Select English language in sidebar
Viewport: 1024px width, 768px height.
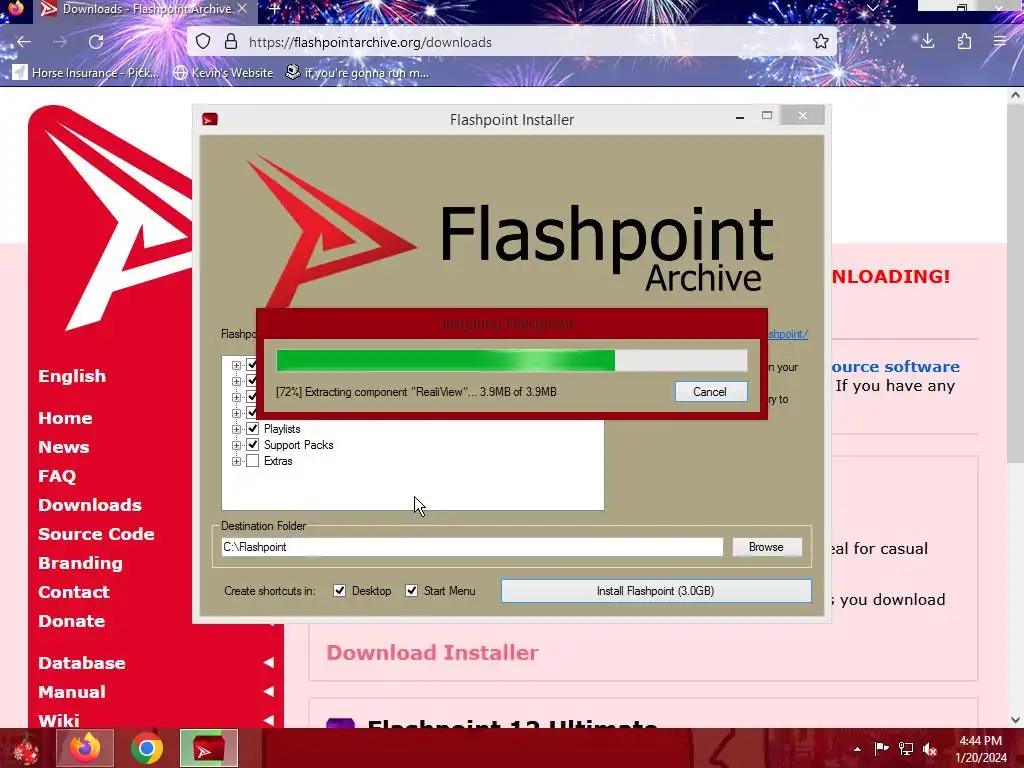tap(72, 376)
